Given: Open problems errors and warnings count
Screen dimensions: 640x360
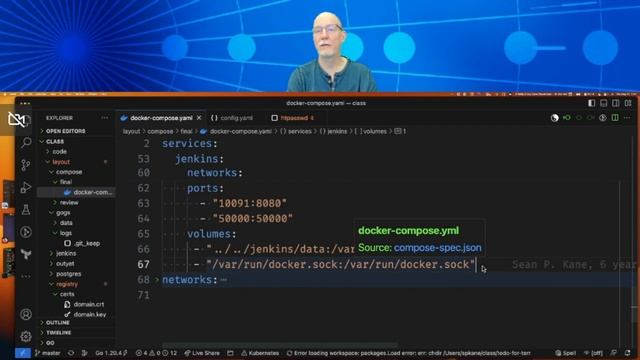Looking at the screenshot, I should coord(156,353).
